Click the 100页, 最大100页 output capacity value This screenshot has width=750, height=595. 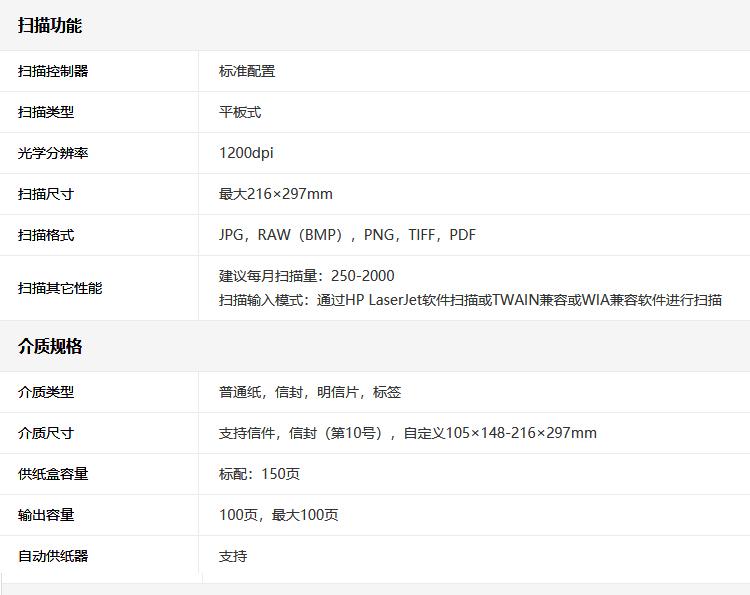point(279,515)
